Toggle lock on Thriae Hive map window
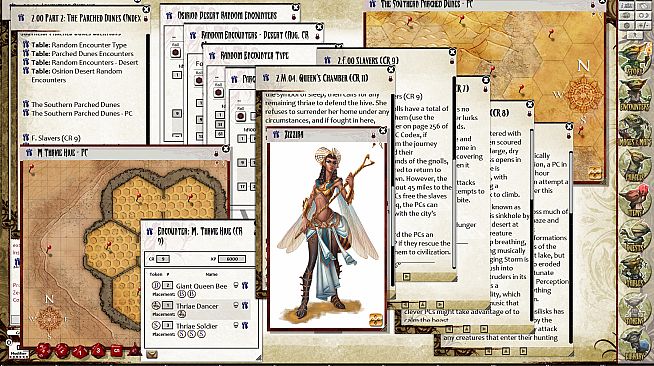654x366 pixels. (216, 153)
